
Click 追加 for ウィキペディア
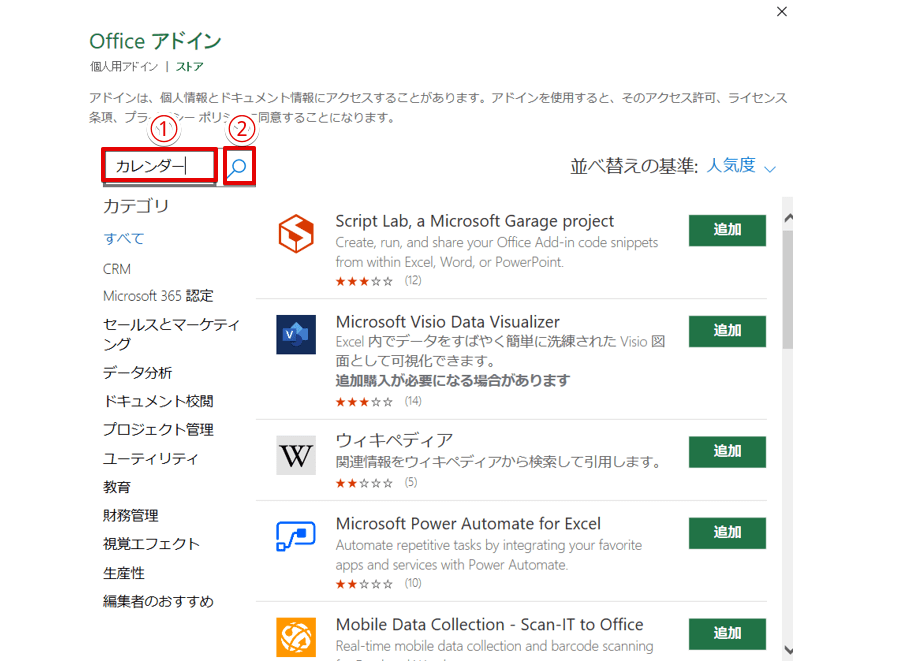727,452
